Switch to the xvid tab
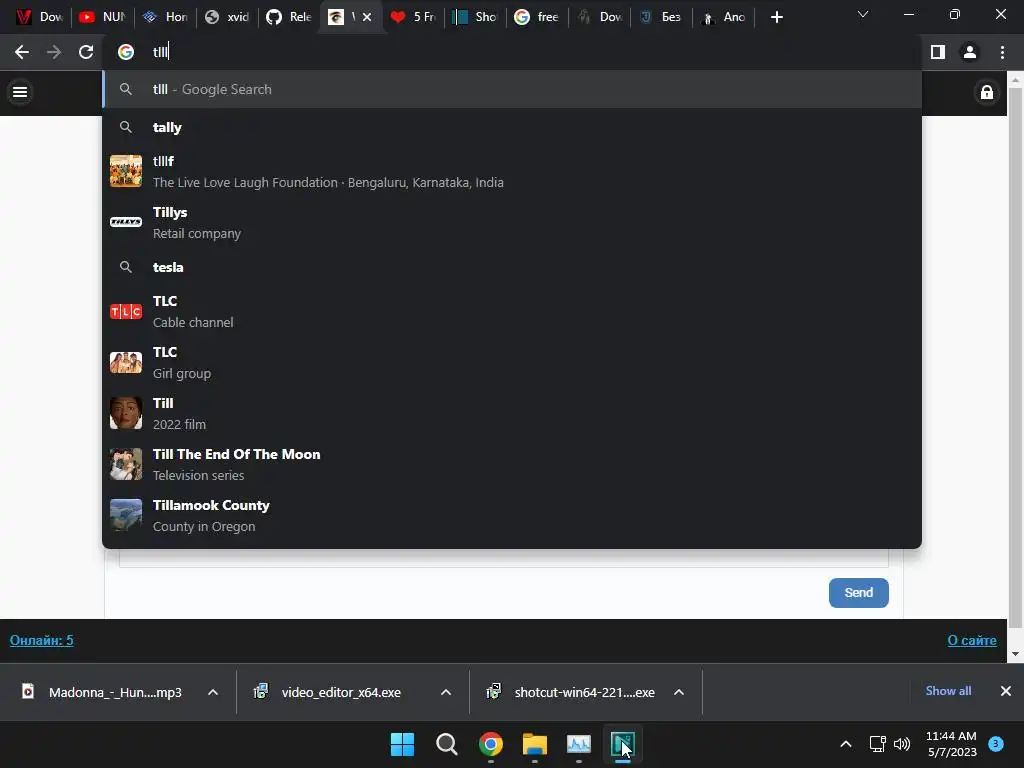 [227, 17]
